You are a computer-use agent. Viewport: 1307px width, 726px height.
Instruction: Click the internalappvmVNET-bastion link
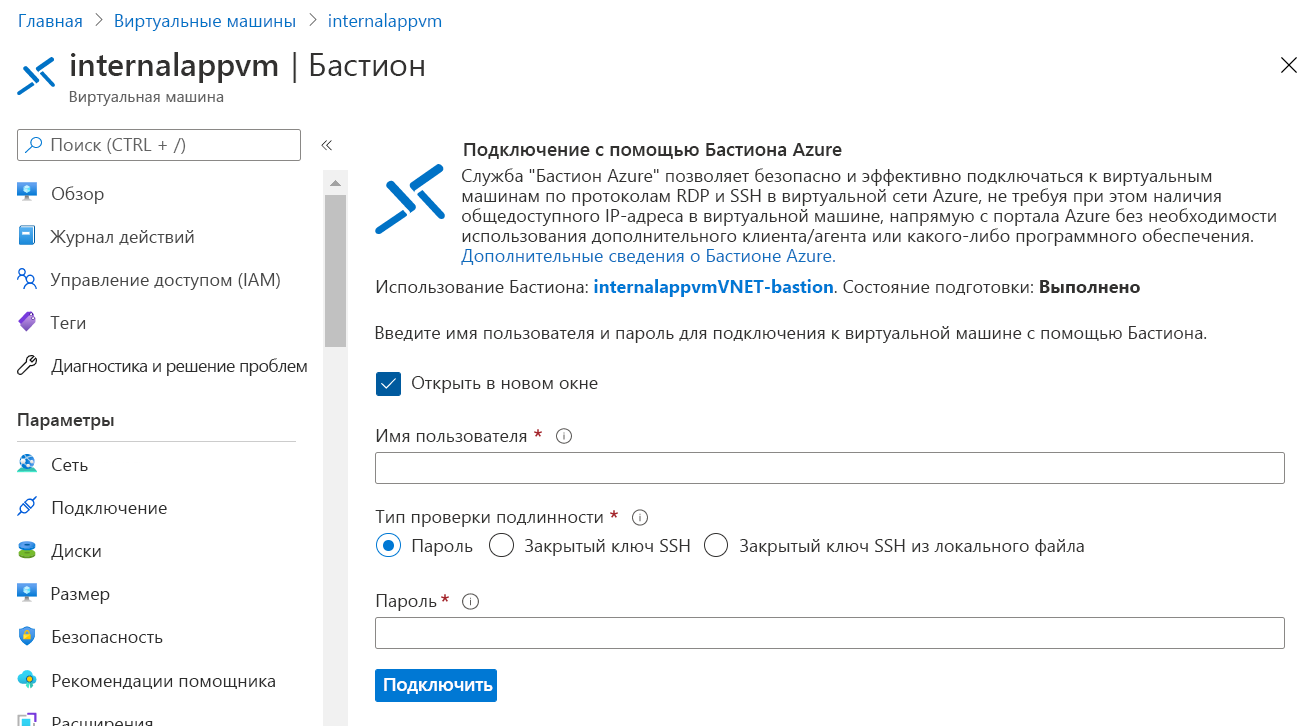click(713, 286)
